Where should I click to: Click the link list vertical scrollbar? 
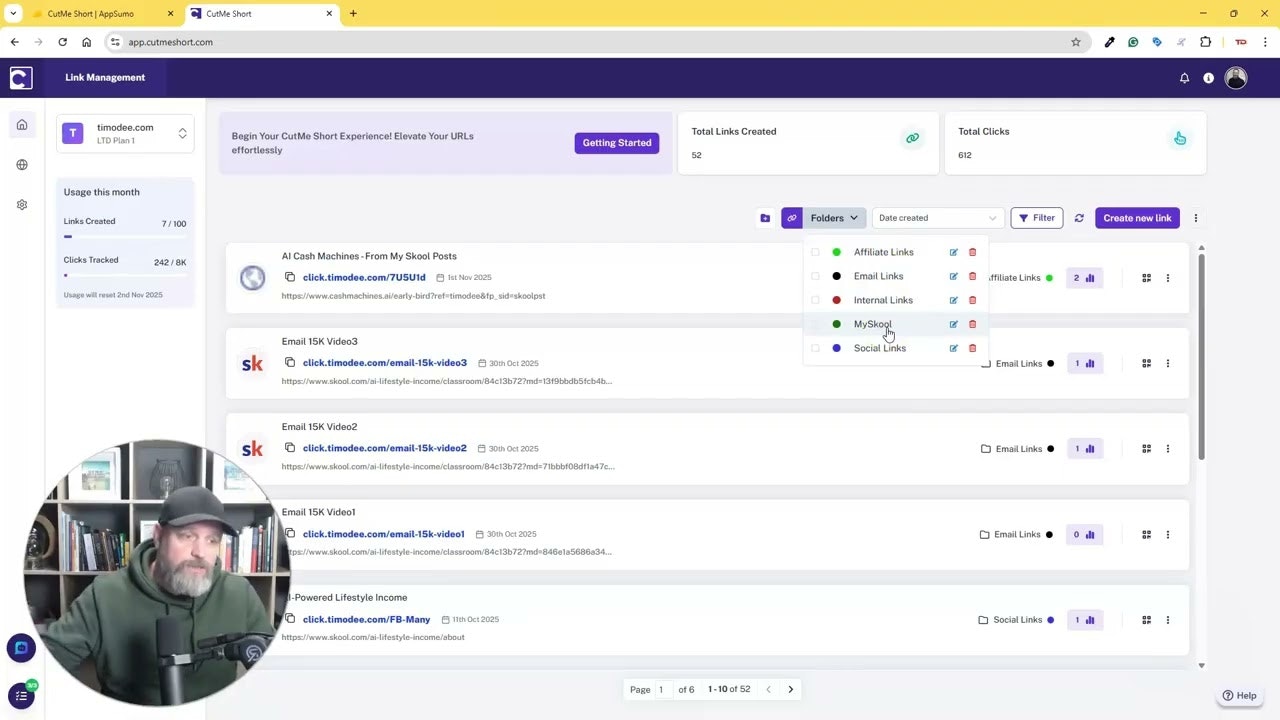pyautogui.click(x=1201, y=355)
